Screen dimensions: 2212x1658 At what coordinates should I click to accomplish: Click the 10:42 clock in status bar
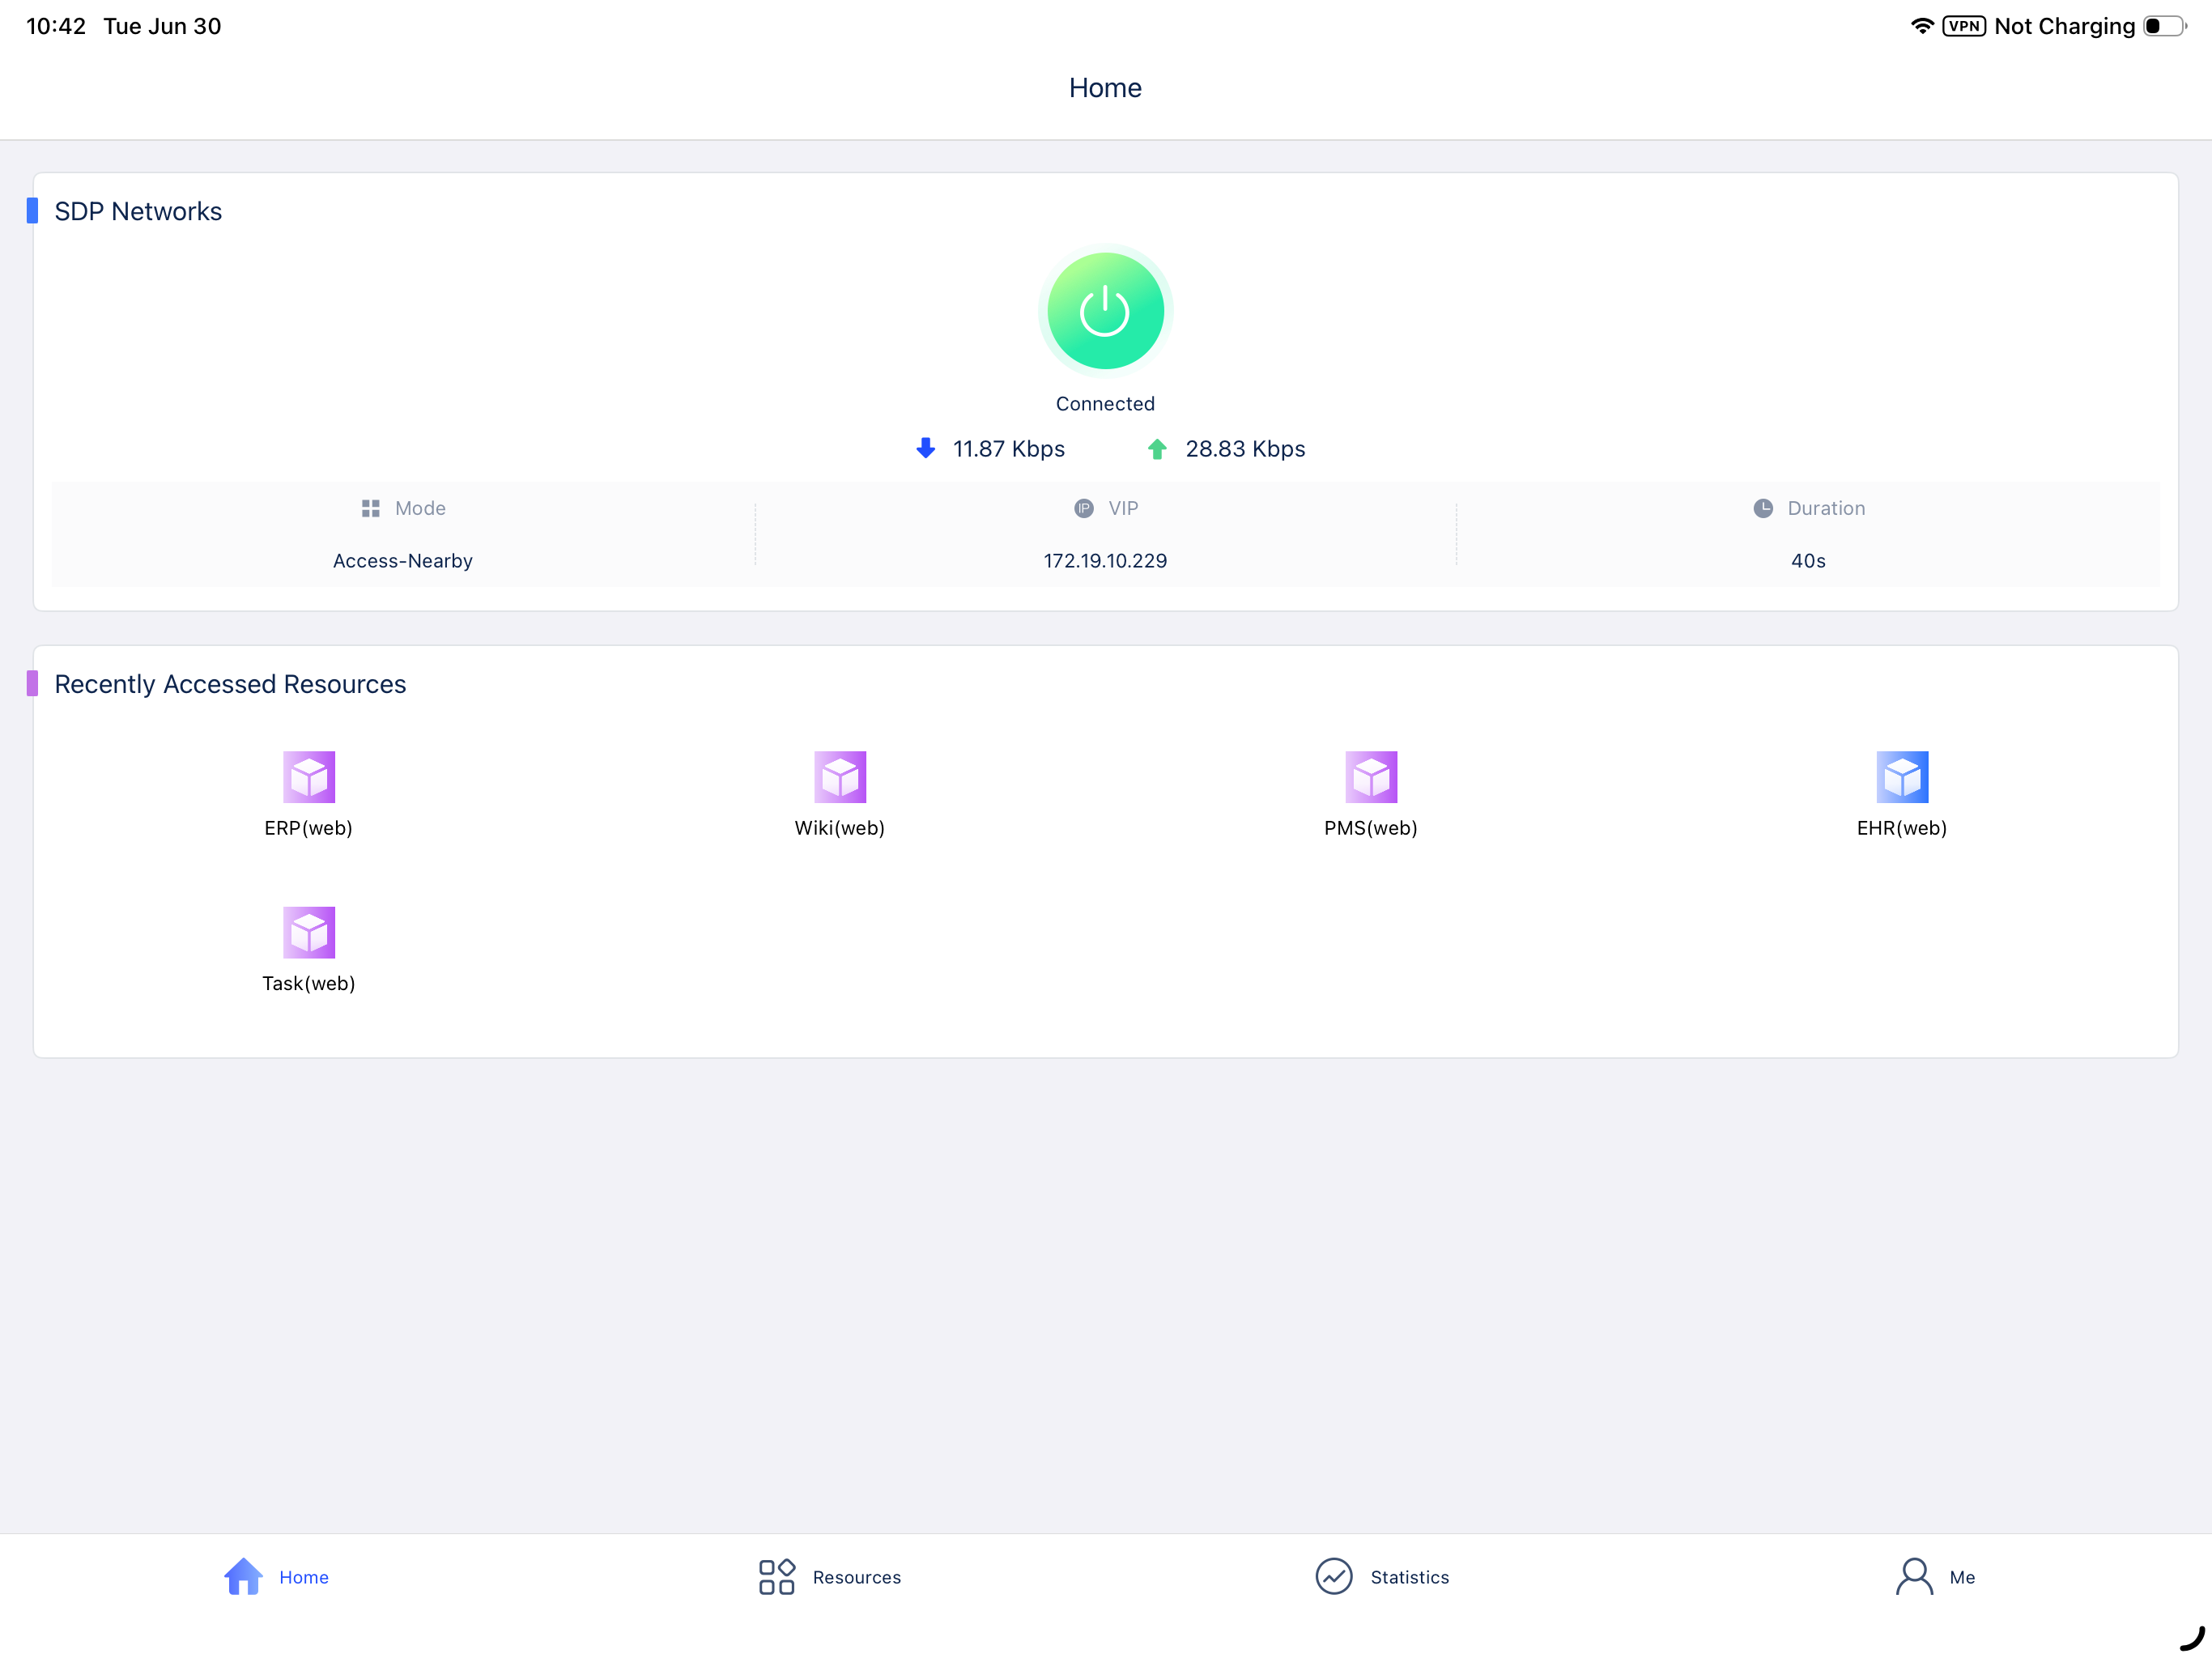[x=56, y=26]
